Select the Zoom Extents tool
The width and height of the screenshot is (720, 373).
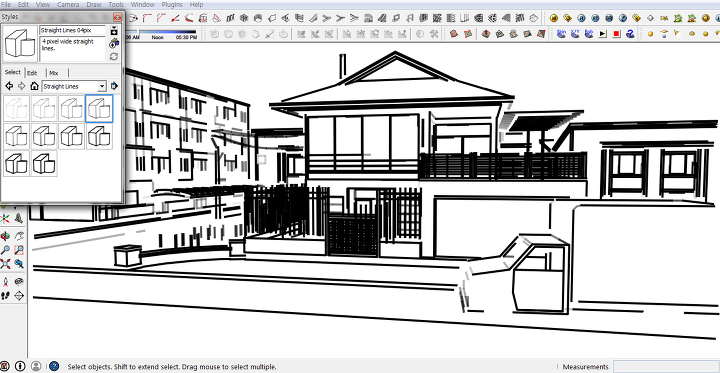tap(6, 264)
